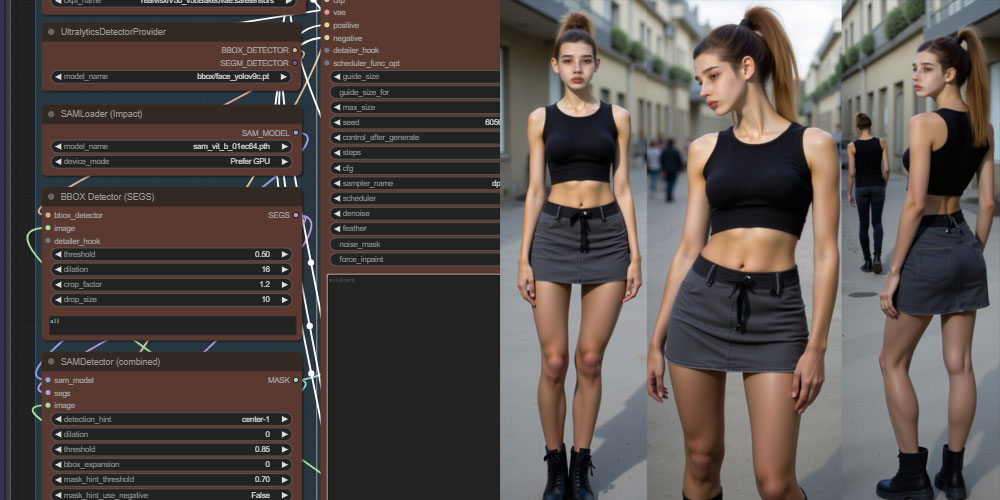Click the segs input port on SAMDetector
Image resolution: width=1000 pixels, height=500 pixels.
point(48,393)
